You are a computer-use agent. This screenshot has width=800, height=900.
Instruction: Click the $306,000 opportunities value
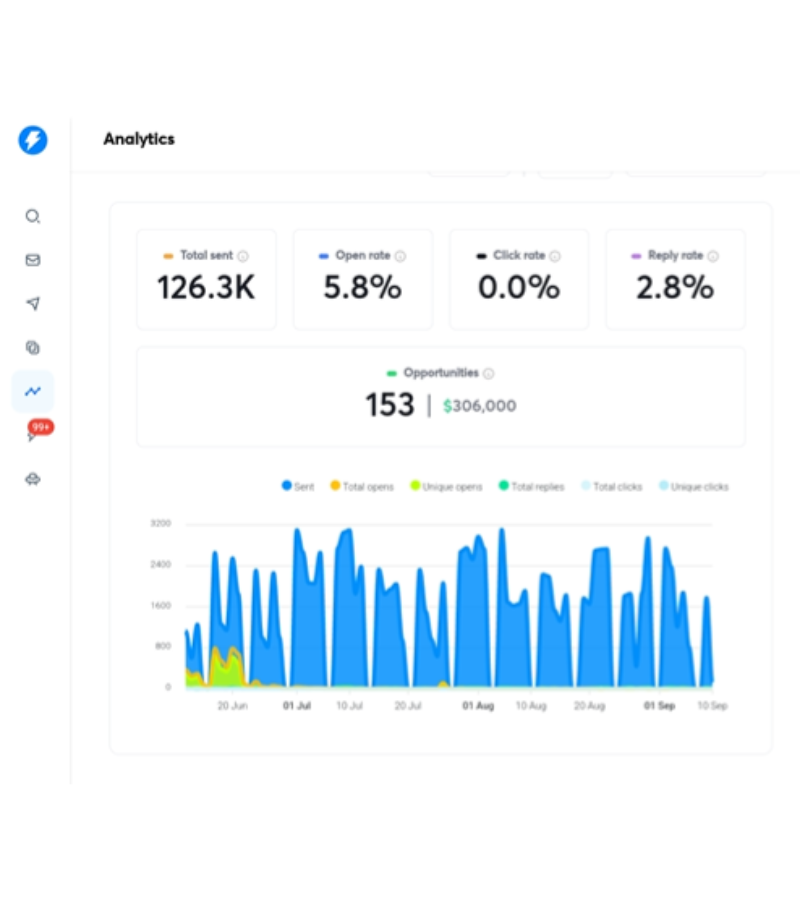pos(480,406)
